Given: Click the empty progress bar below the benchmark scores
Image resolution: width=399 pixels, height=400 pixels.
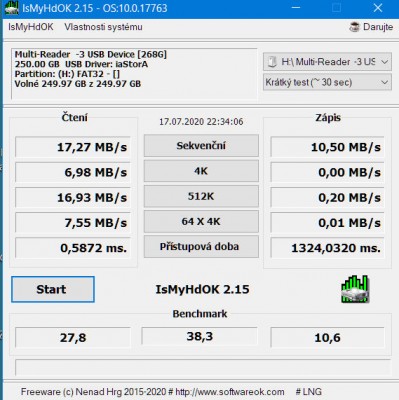Looking at the screenshot, I should click(x=203, y=368).
